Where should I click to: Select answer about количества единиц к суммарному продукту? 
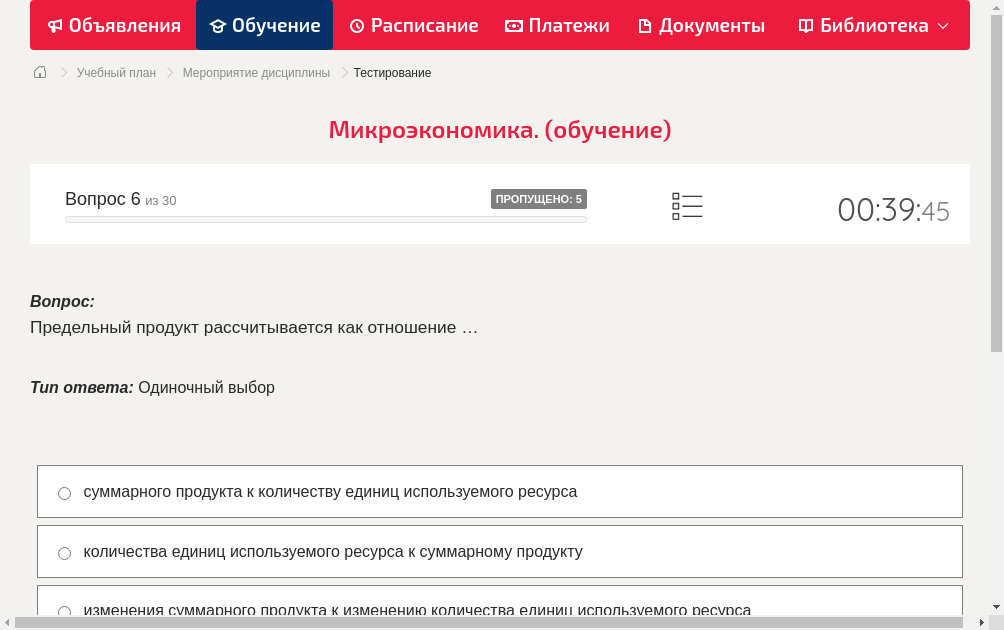point(64,552)
